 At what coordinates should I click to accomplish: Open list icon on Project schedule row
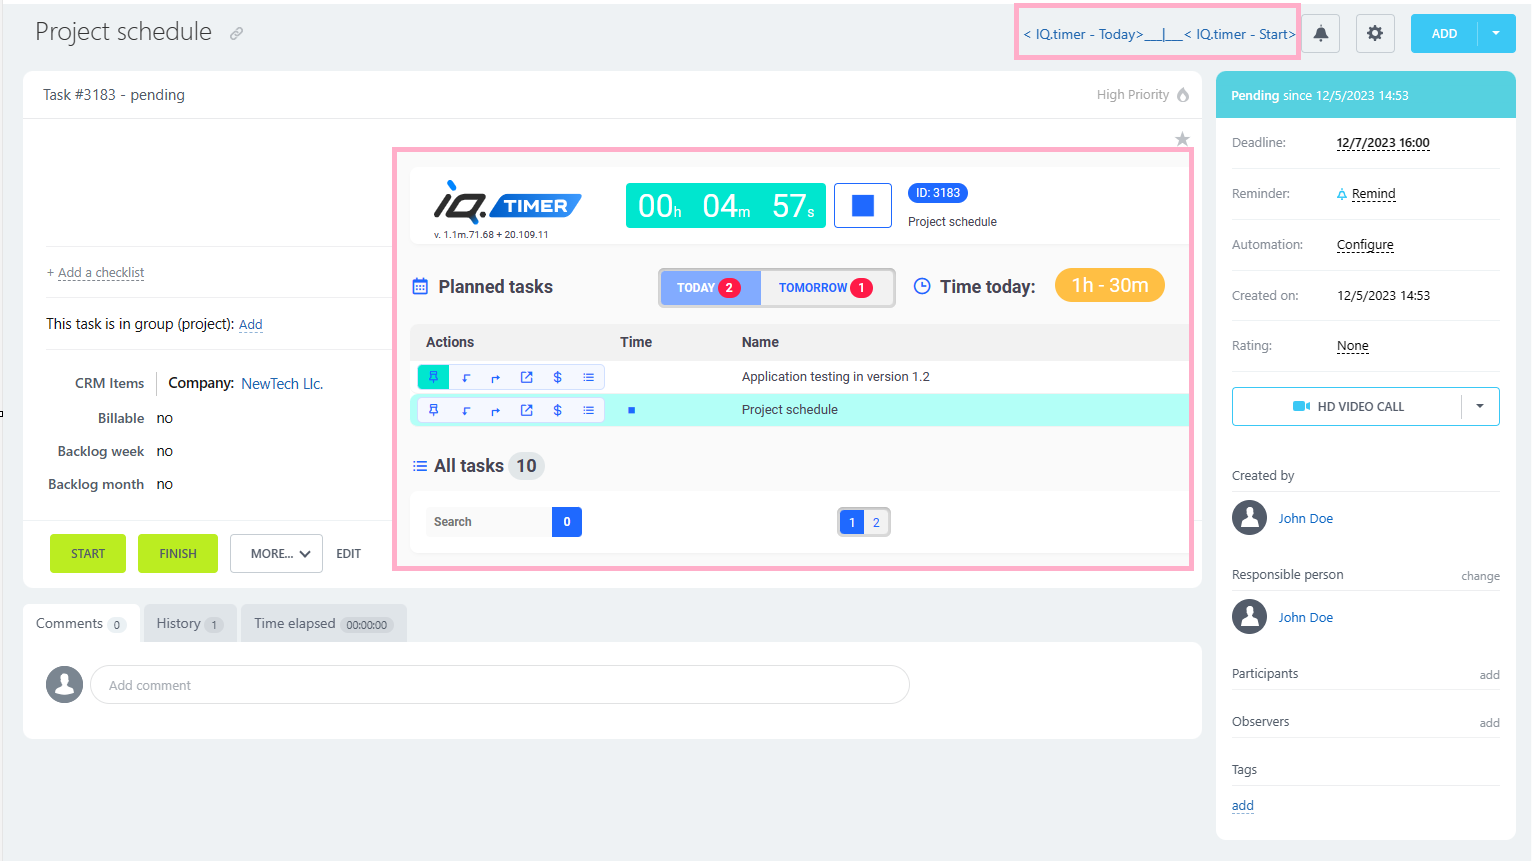click(x=588, y=410)
